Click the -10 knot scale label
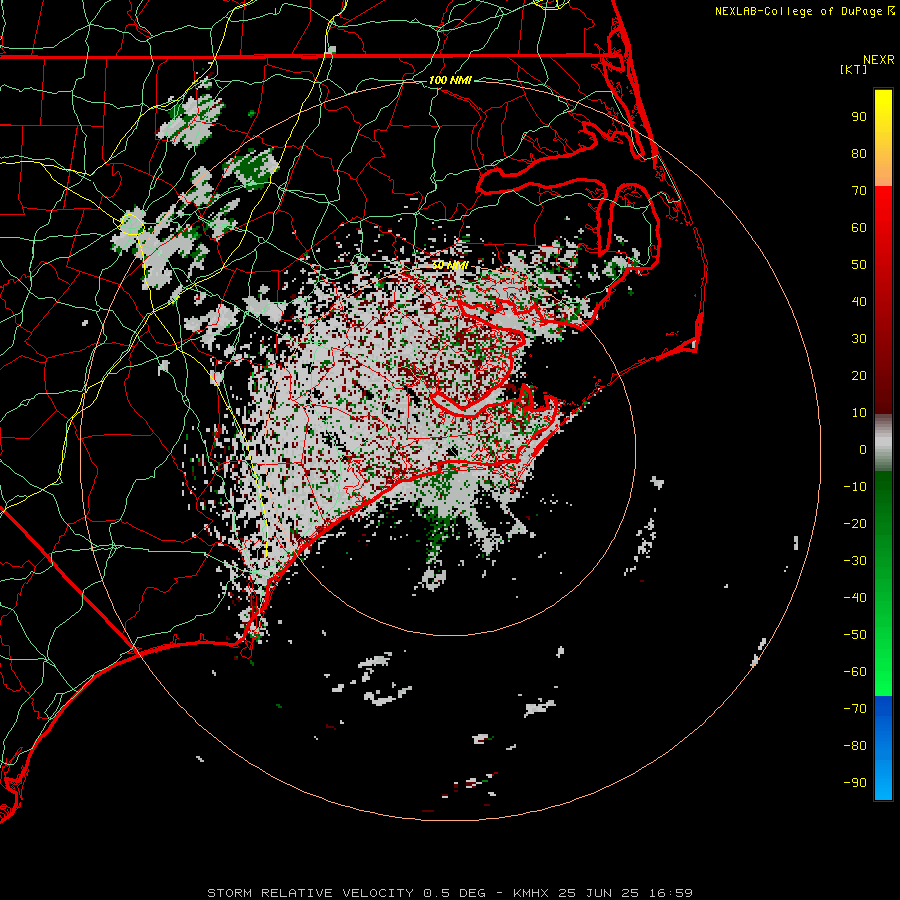The height and width of the screenshot is (900, 900). point(855,487)
